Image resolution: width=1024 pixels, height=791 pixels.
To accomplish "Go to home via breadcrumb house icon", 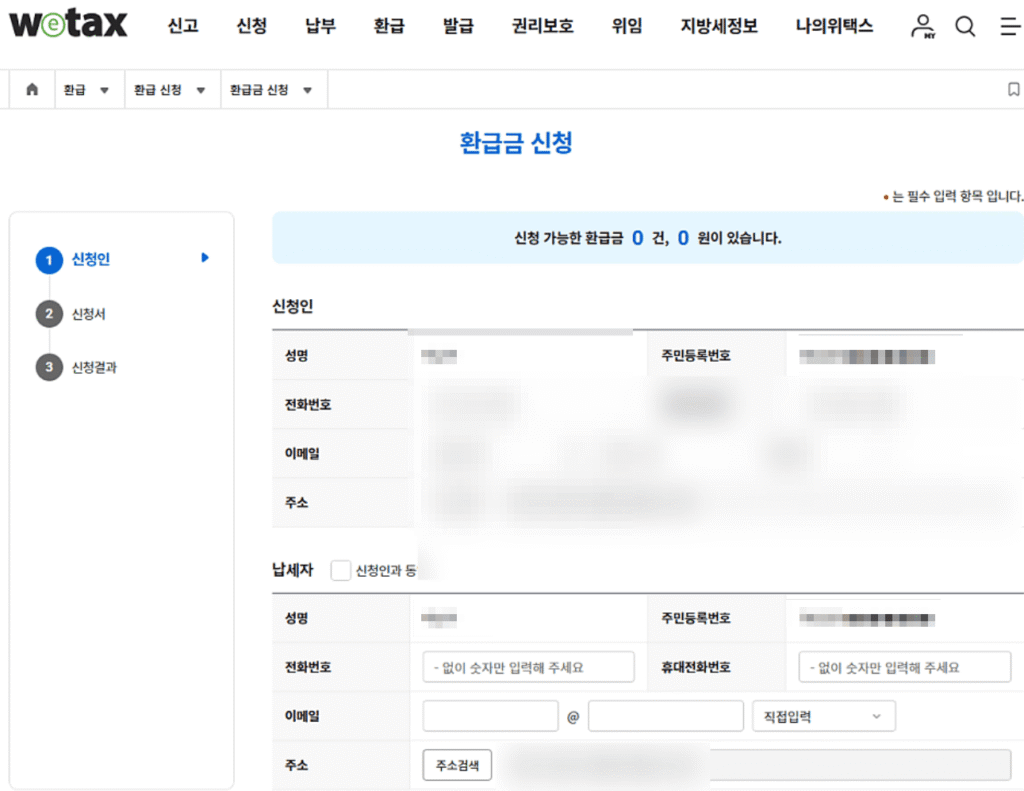I will [x=32, y=90].
